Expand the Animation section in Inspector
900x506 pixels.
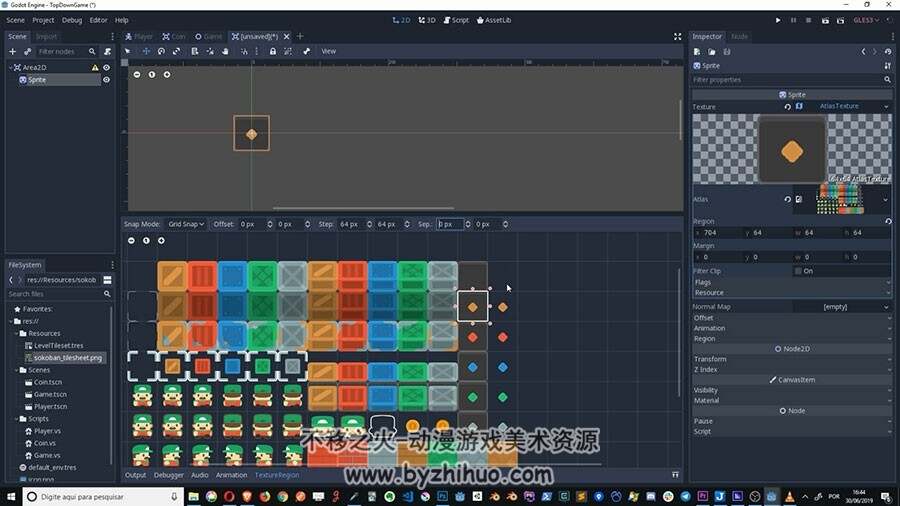pos(792,328)
